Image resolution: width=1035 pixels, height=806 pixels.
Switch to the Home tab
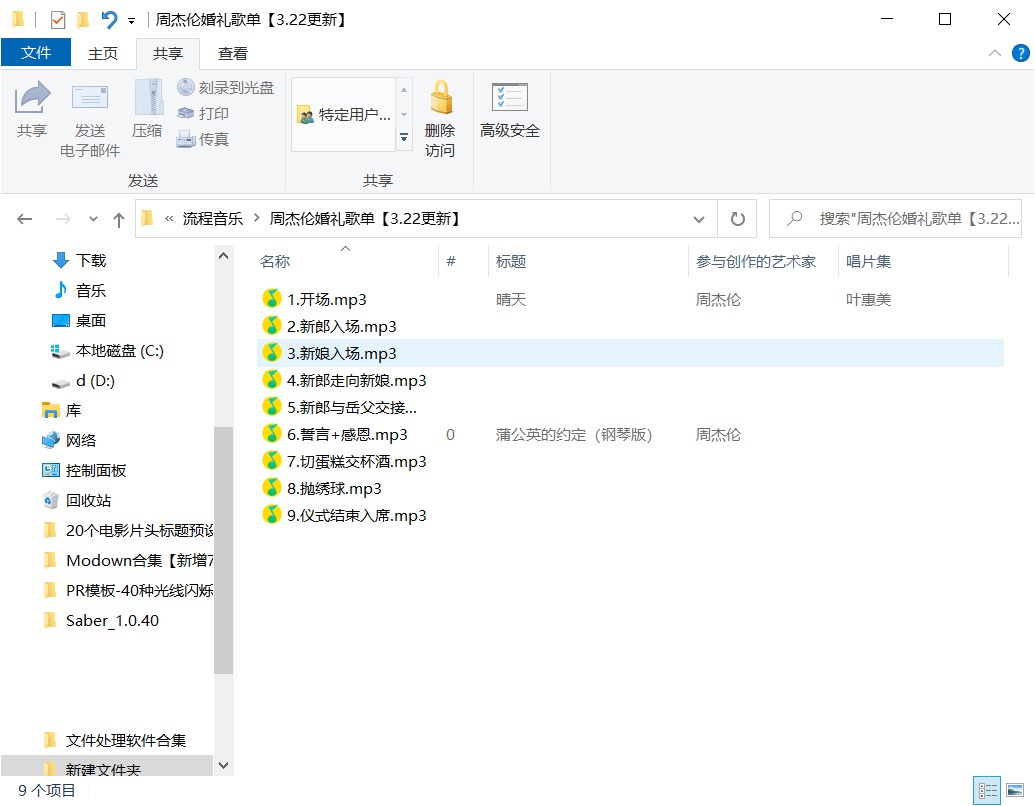(x=103, y=53)
